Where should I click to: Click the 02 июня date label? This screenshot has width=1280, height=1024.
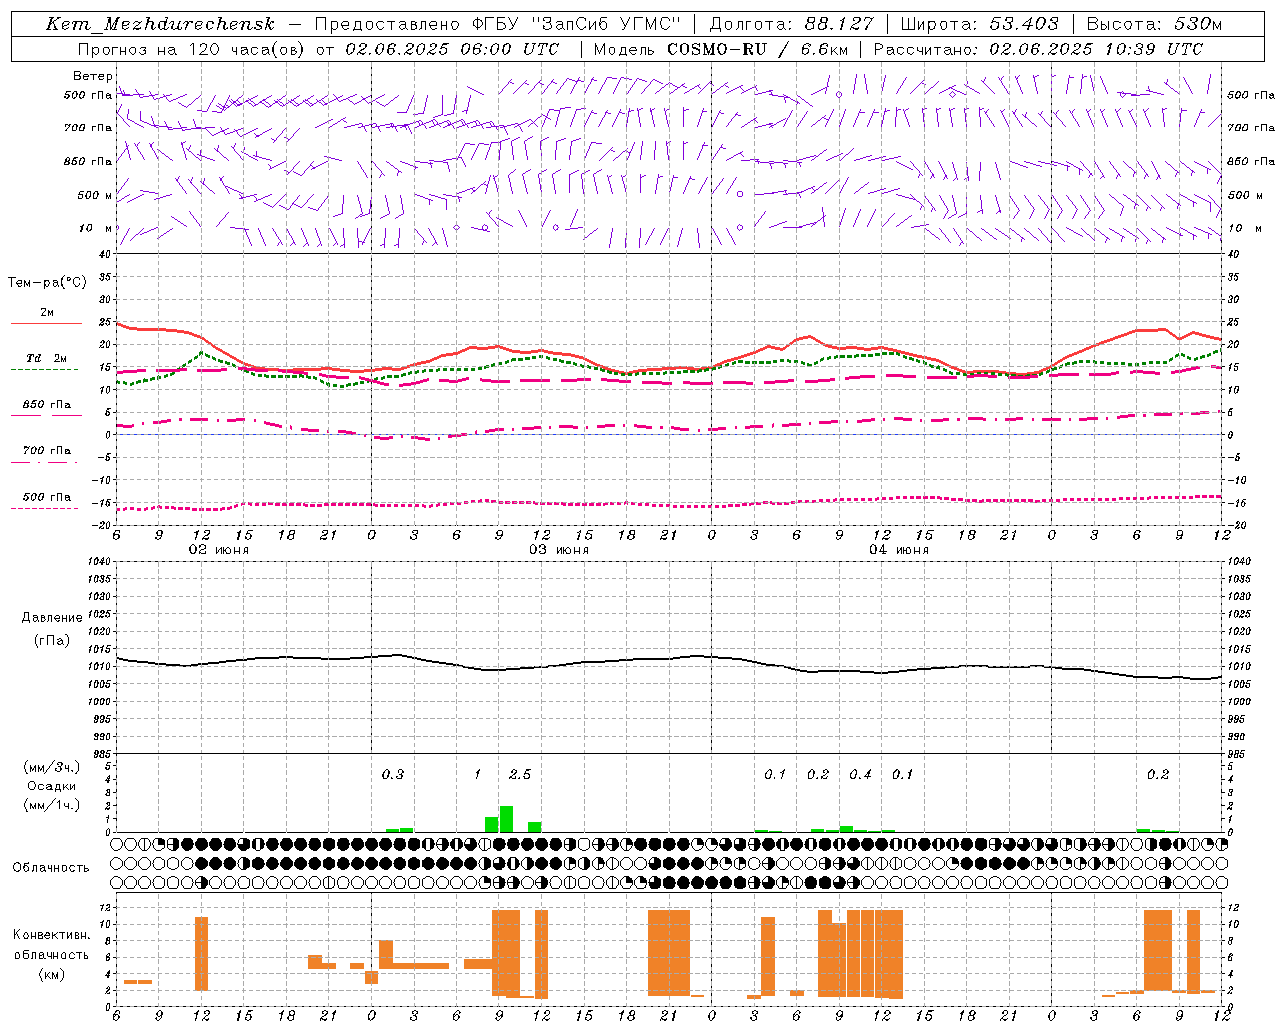pos(219,550)
